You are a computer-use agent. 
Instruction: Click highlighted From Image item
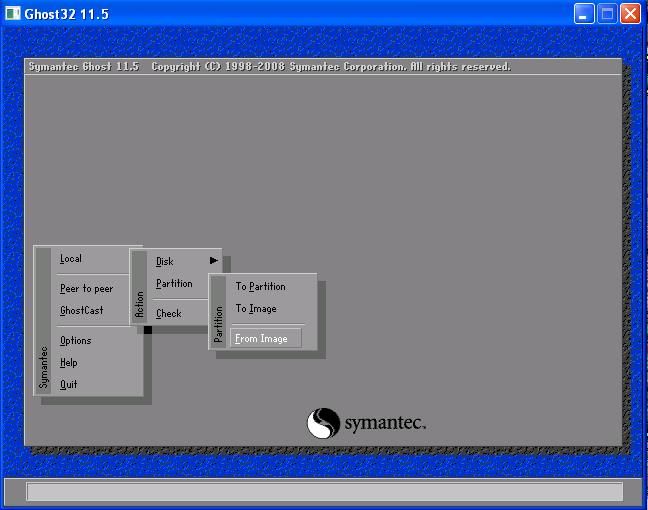265,338
